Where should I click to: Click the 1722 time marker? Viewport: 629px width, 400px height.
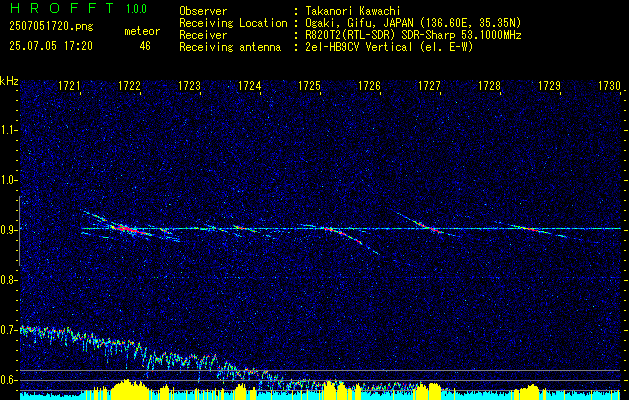point(130,85)
